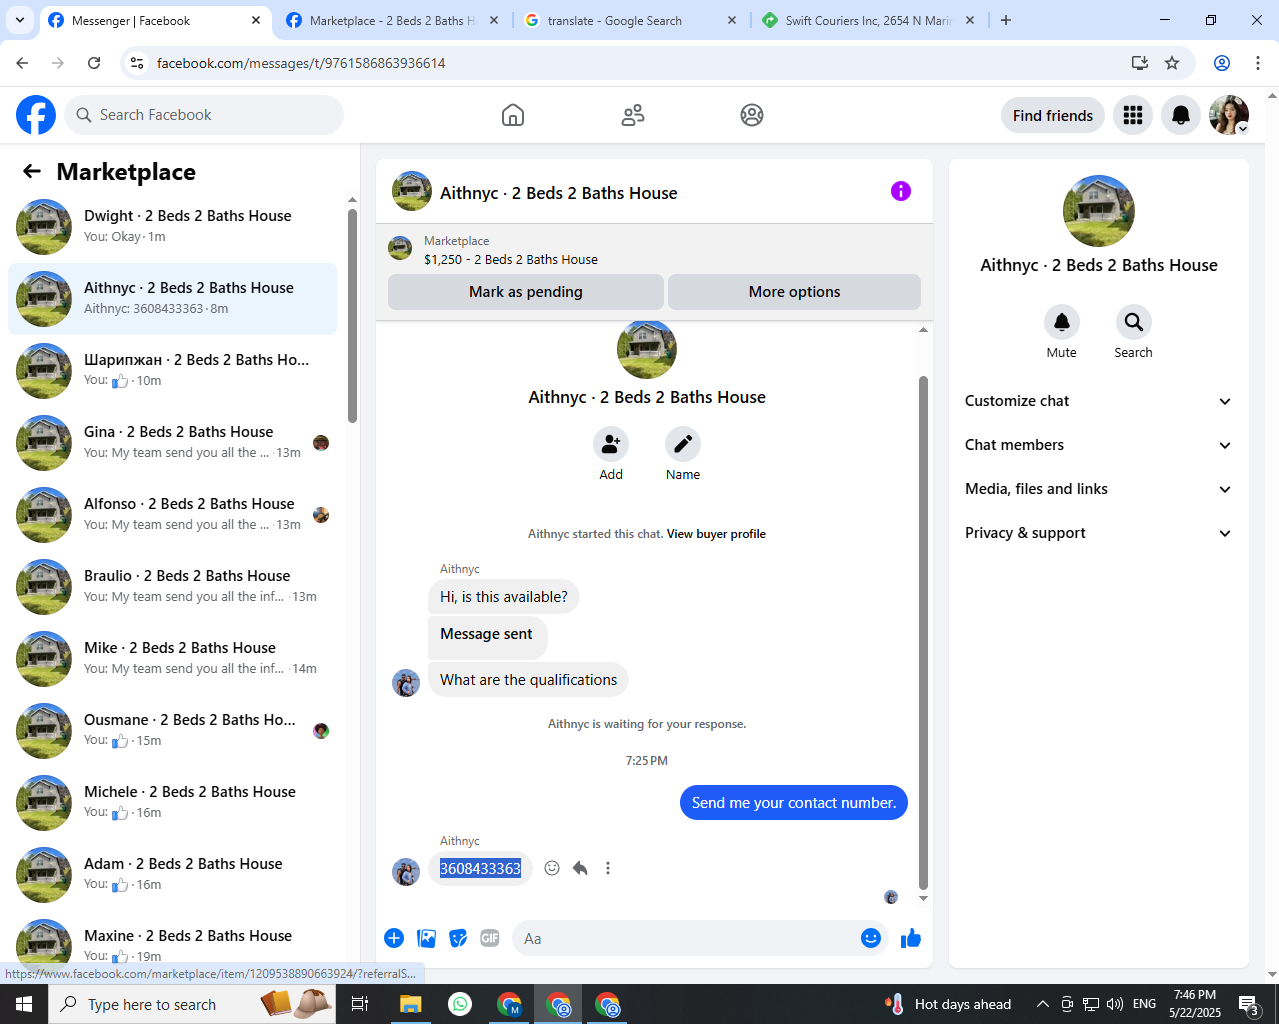Open the Chrome tab search dropdown

20,20
